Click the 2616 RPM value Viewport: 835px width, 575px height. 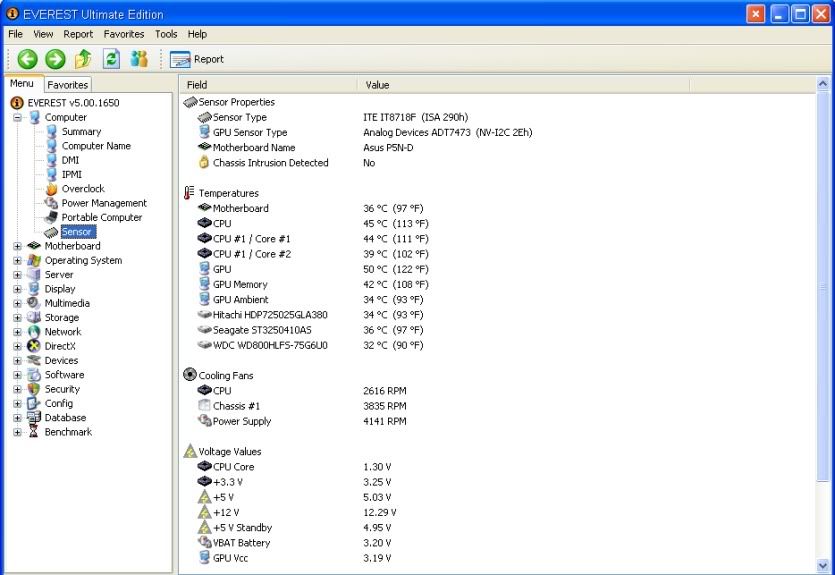pos(384,391)
